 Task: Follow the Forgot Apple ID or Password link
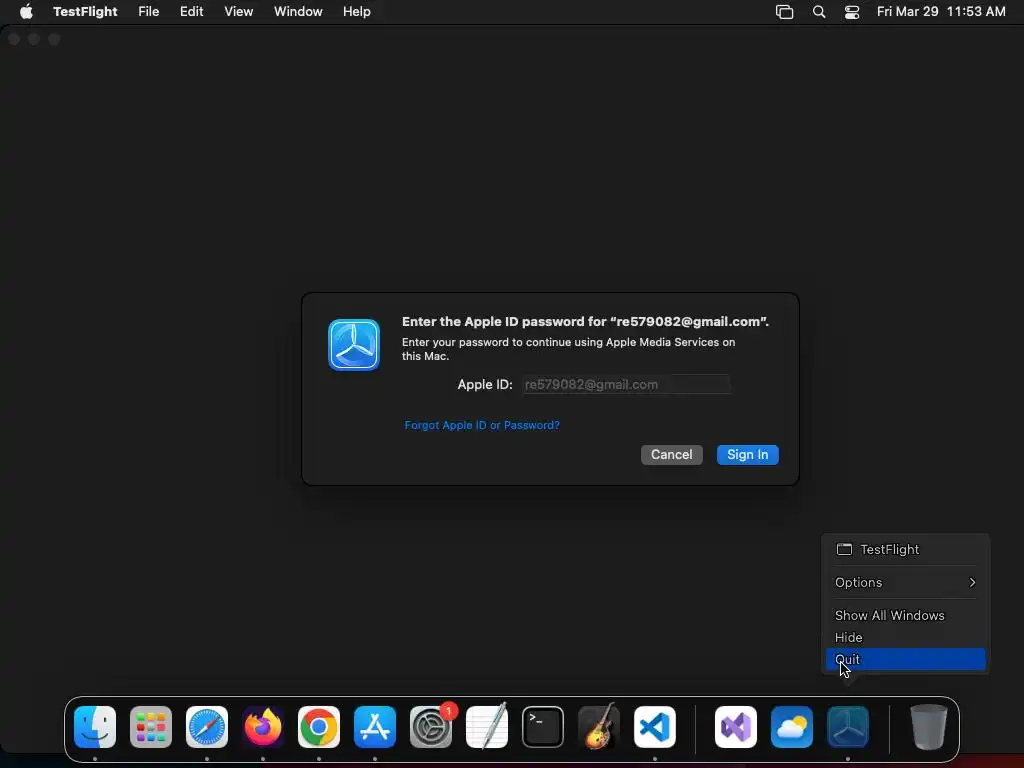click(x=482, y=425)
